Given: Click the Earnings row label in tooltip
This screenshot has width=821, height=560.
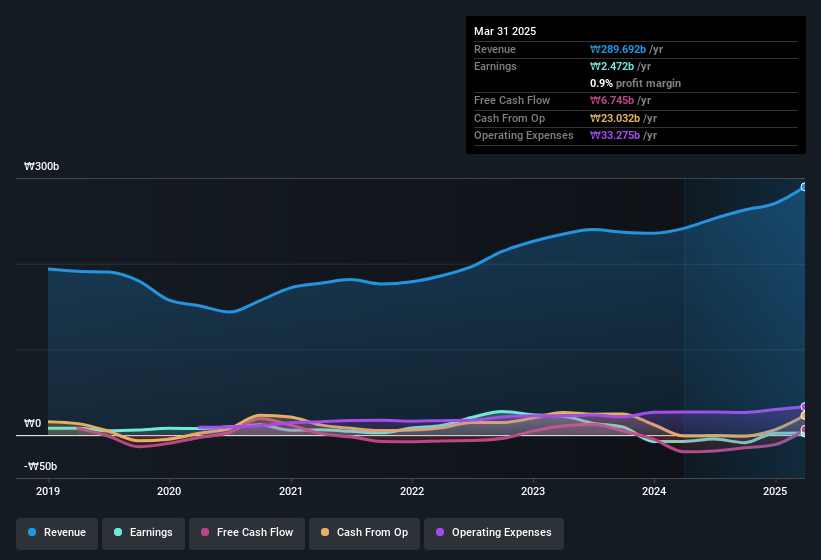Looking at the screenshot, I should [495, 66].
